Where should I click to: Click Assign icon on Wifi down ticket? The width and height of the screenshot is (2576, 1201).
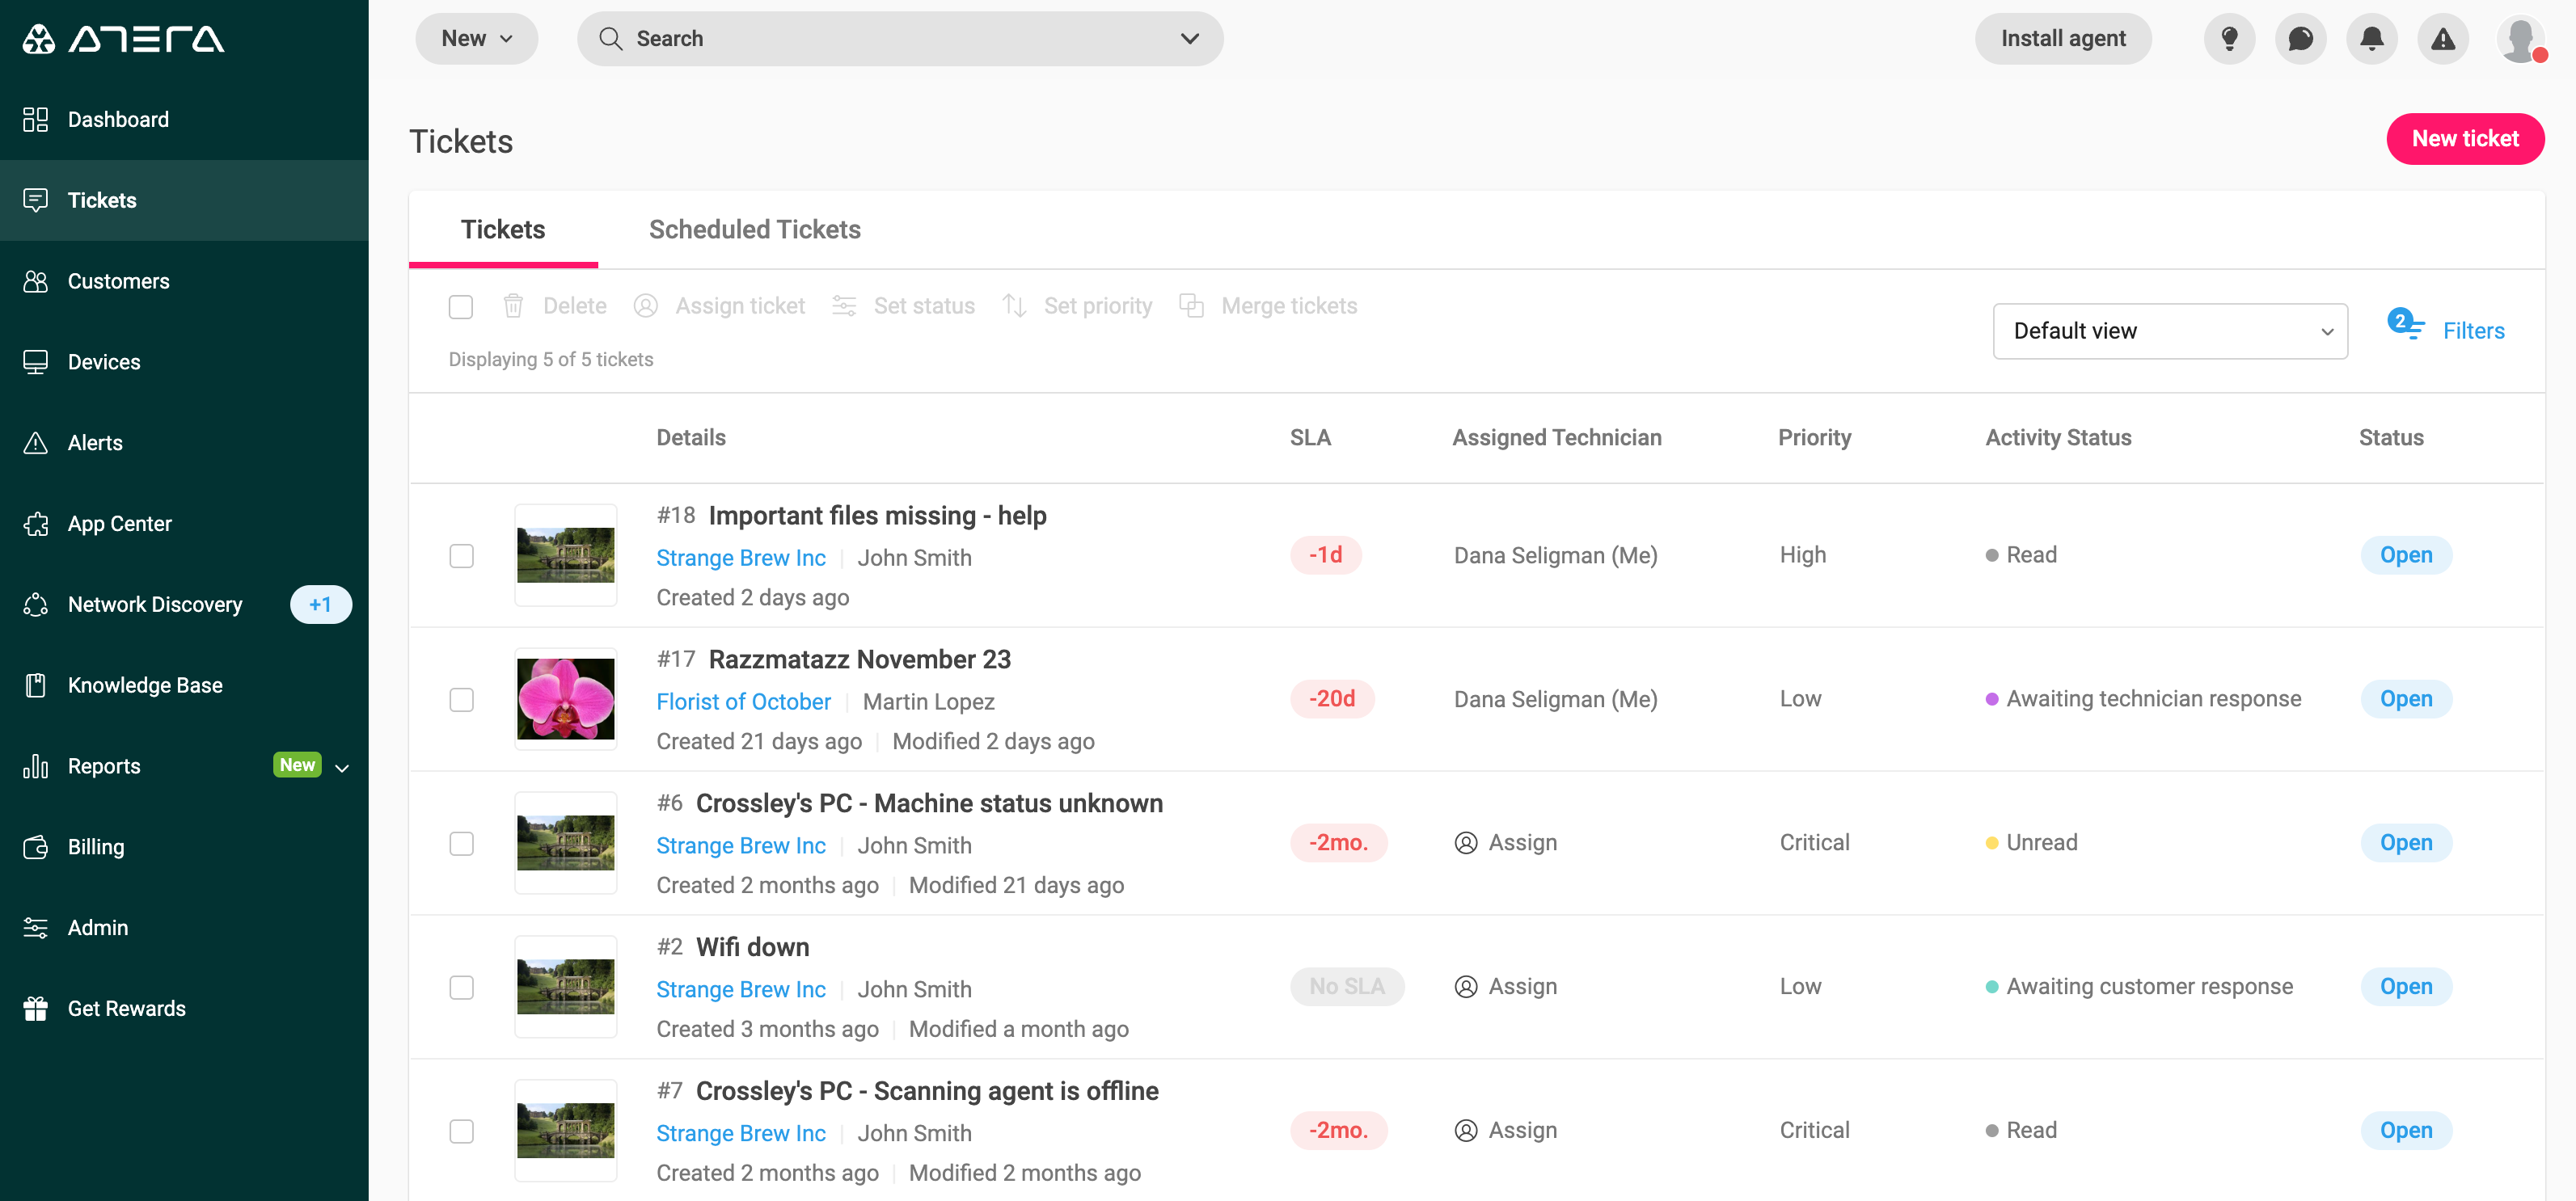pyautogui.click(x=1465, y=987)
